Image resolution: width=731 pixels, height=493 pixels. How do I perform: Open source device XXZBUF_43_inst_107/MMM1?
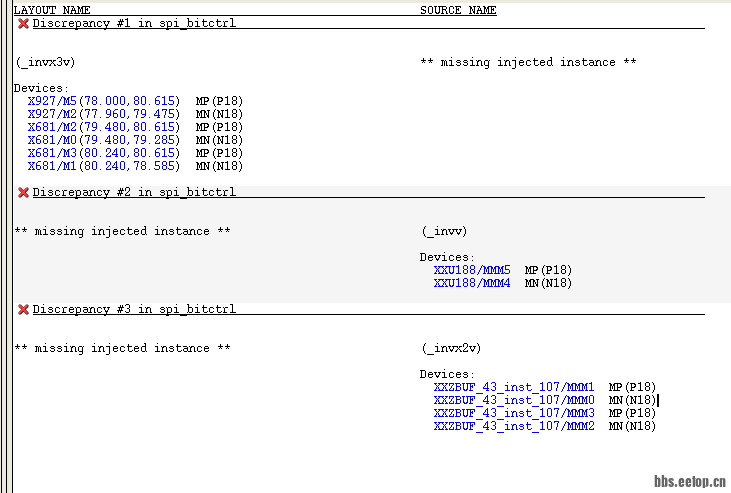pyautogui.click(x=514, y=387)
